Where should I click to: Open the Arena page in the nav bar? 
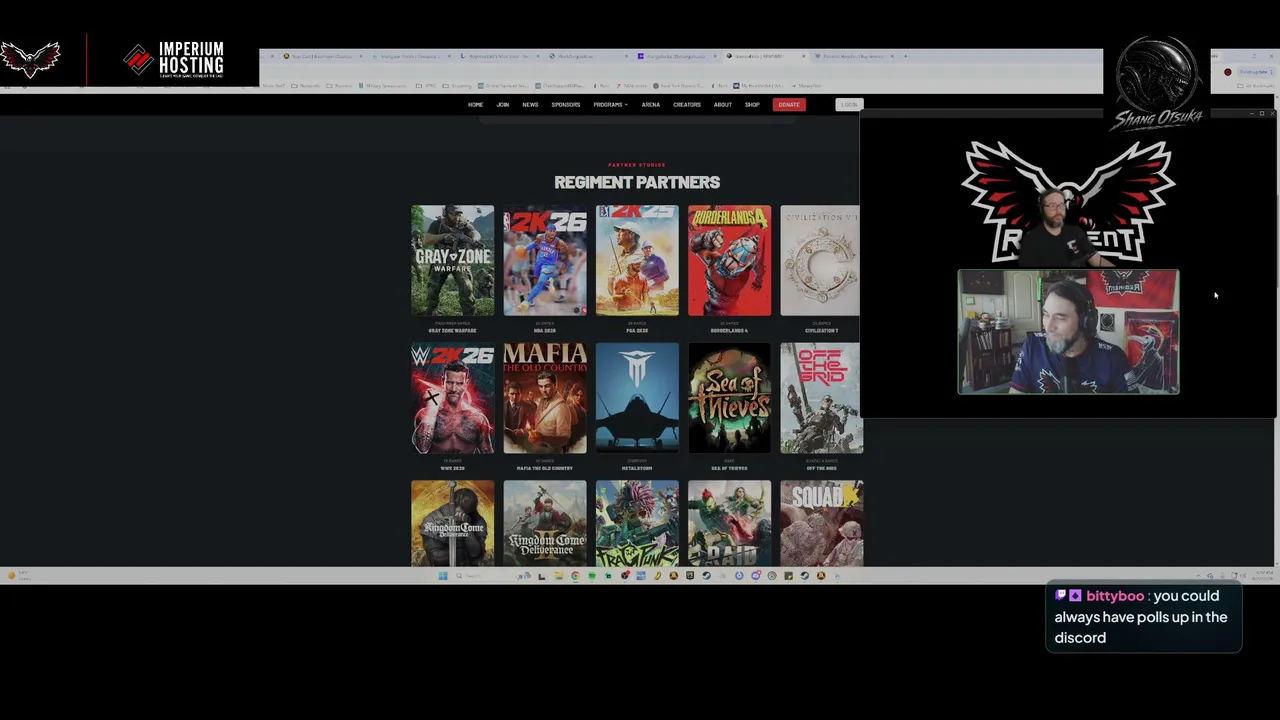(x=651, y=105)
